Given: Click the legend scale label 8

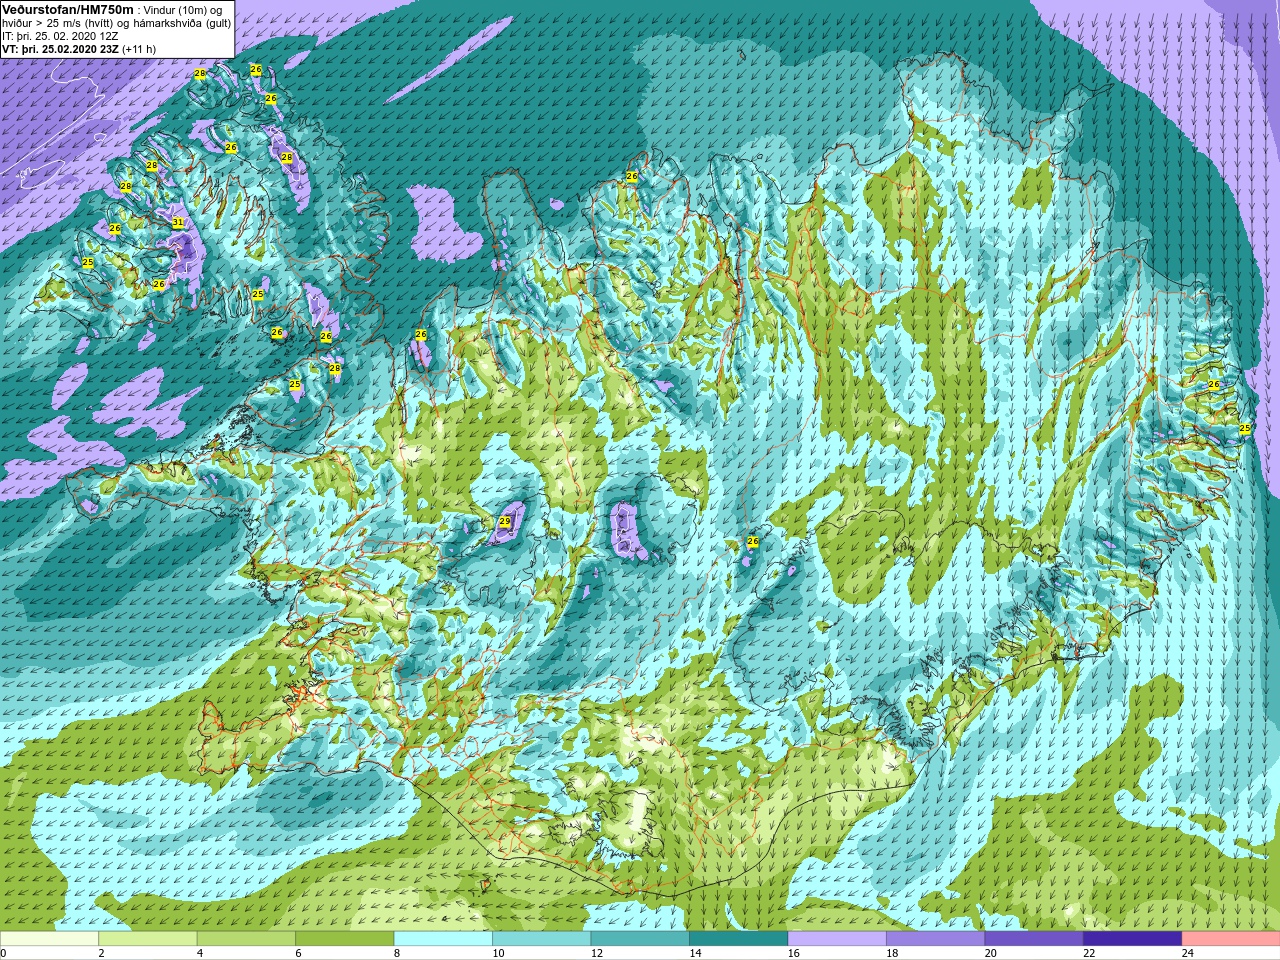Looking at the screenshot, I should (397, 953).
